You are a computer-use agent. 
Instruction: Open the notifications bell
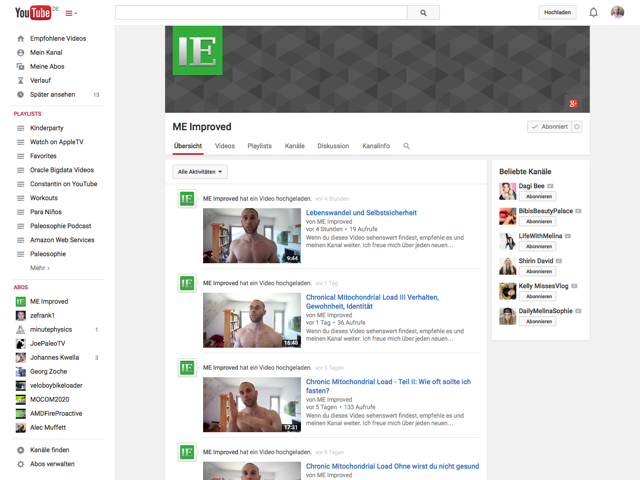pyautogui.click(x=593, y=13)
